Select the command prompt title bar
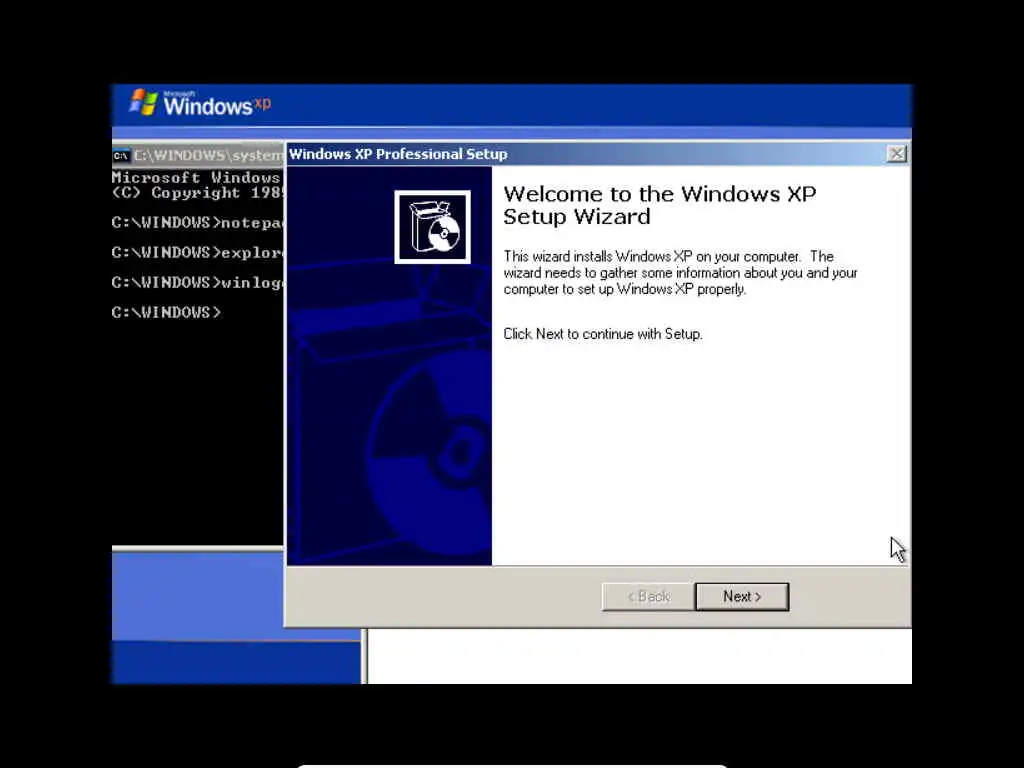 (198, 155)
